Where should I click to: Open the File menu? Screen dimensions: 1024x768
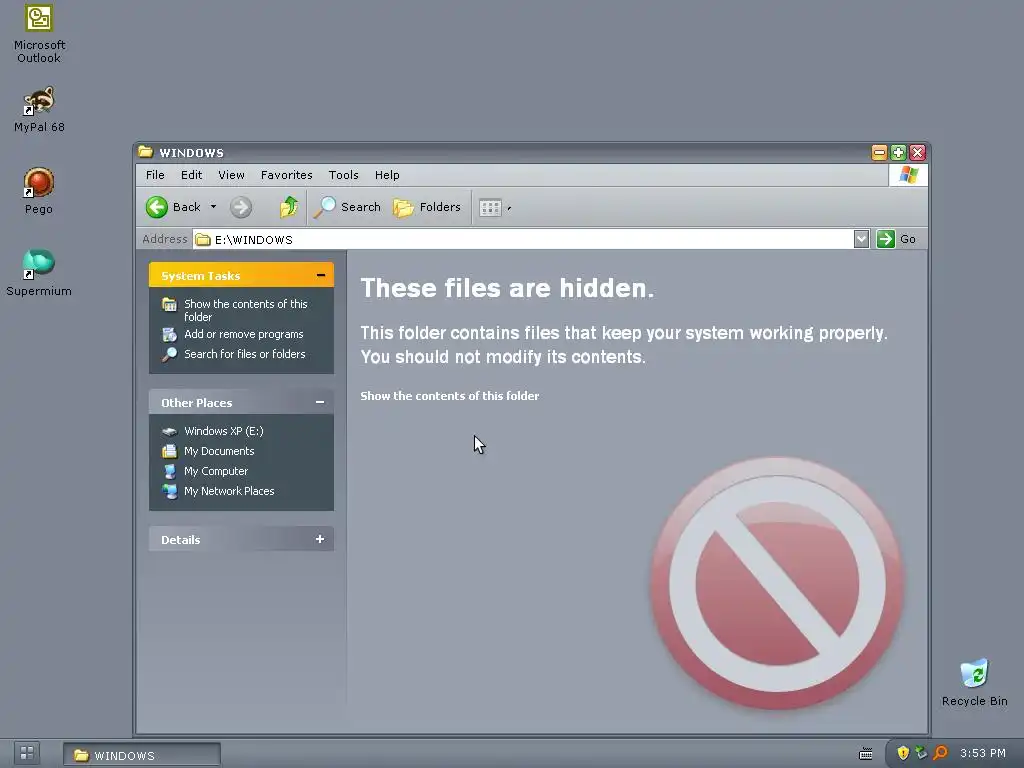pos(155,175)
